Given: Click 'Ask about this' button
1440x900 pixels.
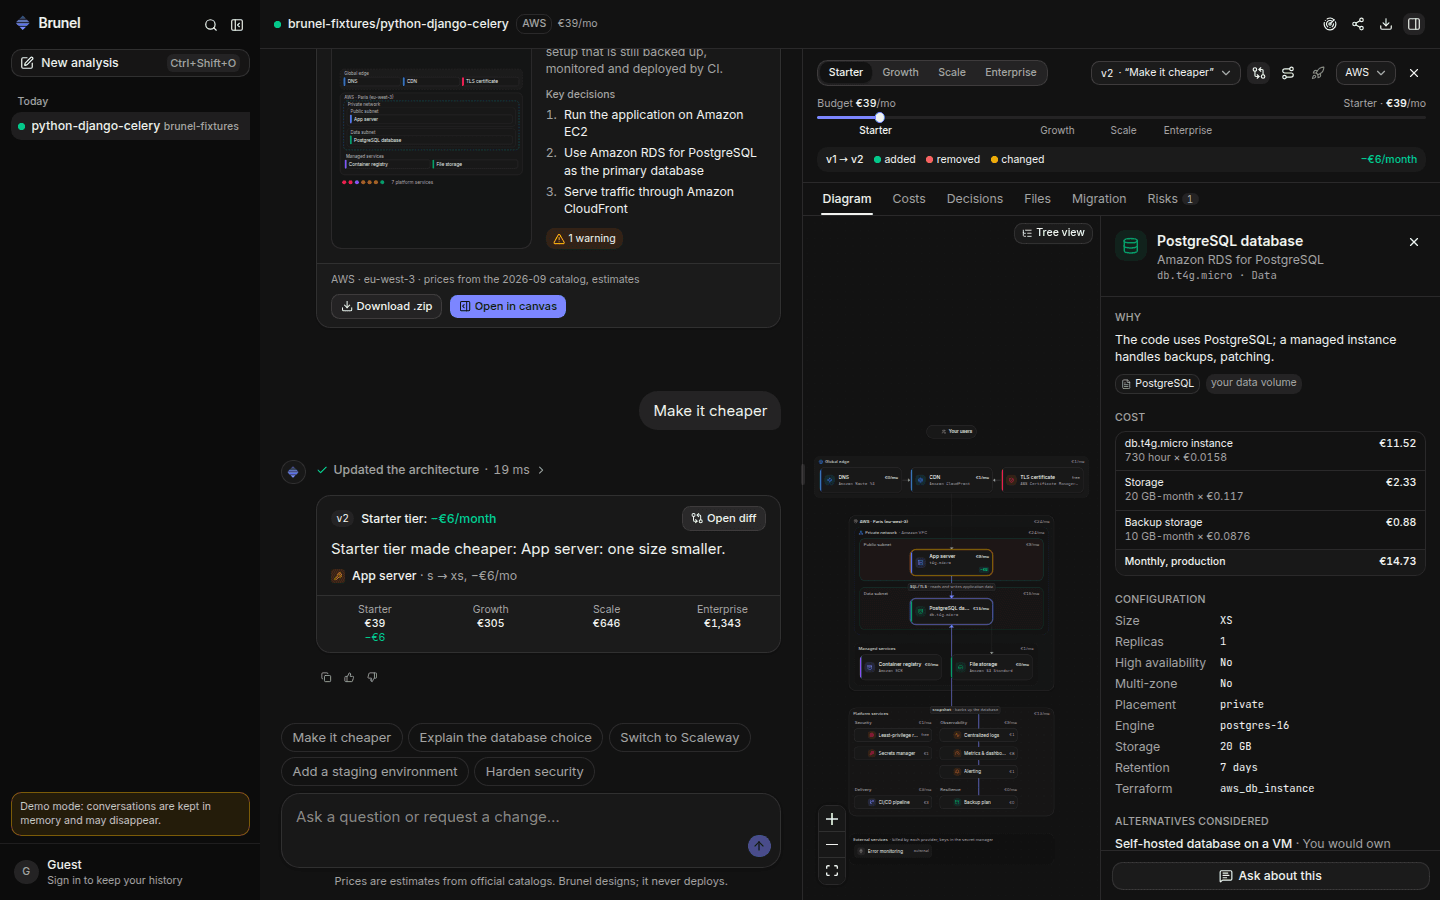Looking at the screenshot, I should (1270, 876).
